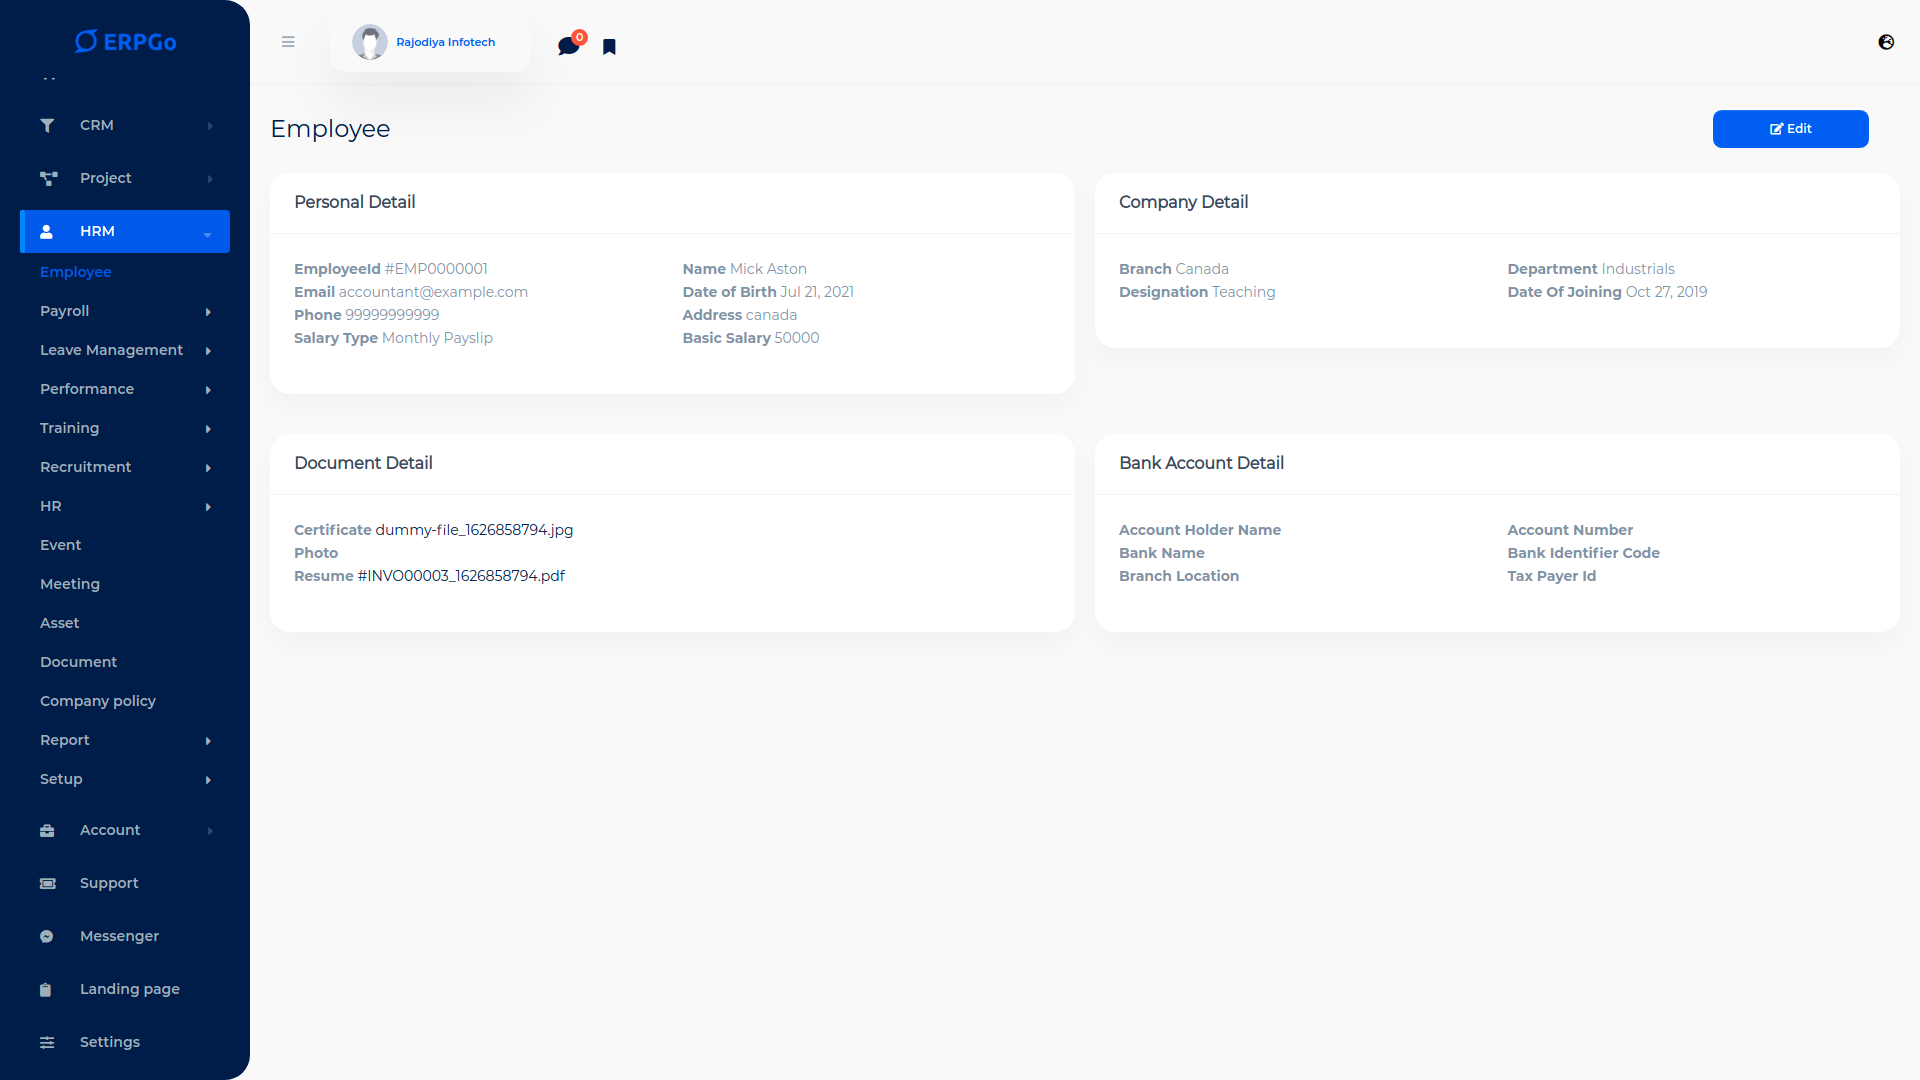Image resolution: width=1920 pixels, height=1080 pixels.
Task: Open certificate dummy-file jpg link
Action: (x=474, y=530)
